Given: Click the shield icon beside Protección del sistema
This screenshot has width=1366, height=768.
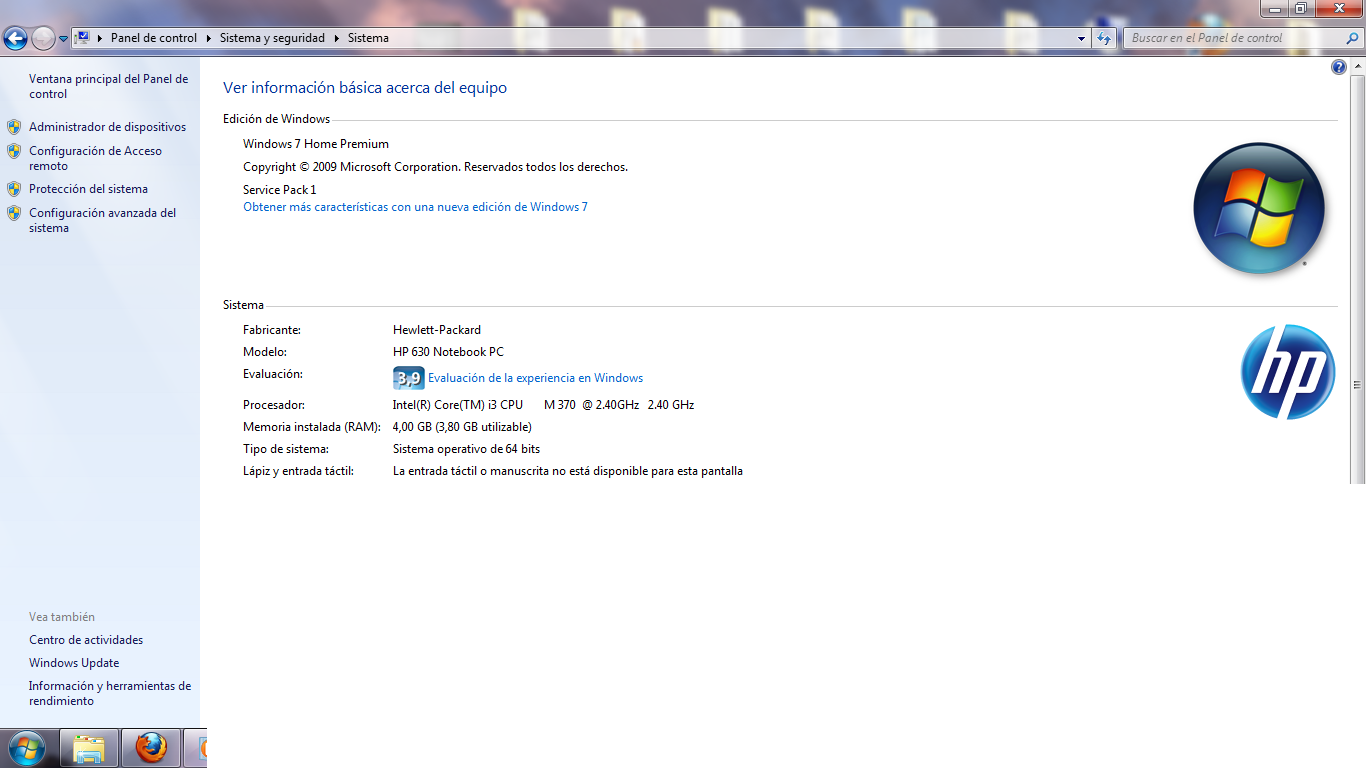Looking at the screenshot, I should coord(14,189).
